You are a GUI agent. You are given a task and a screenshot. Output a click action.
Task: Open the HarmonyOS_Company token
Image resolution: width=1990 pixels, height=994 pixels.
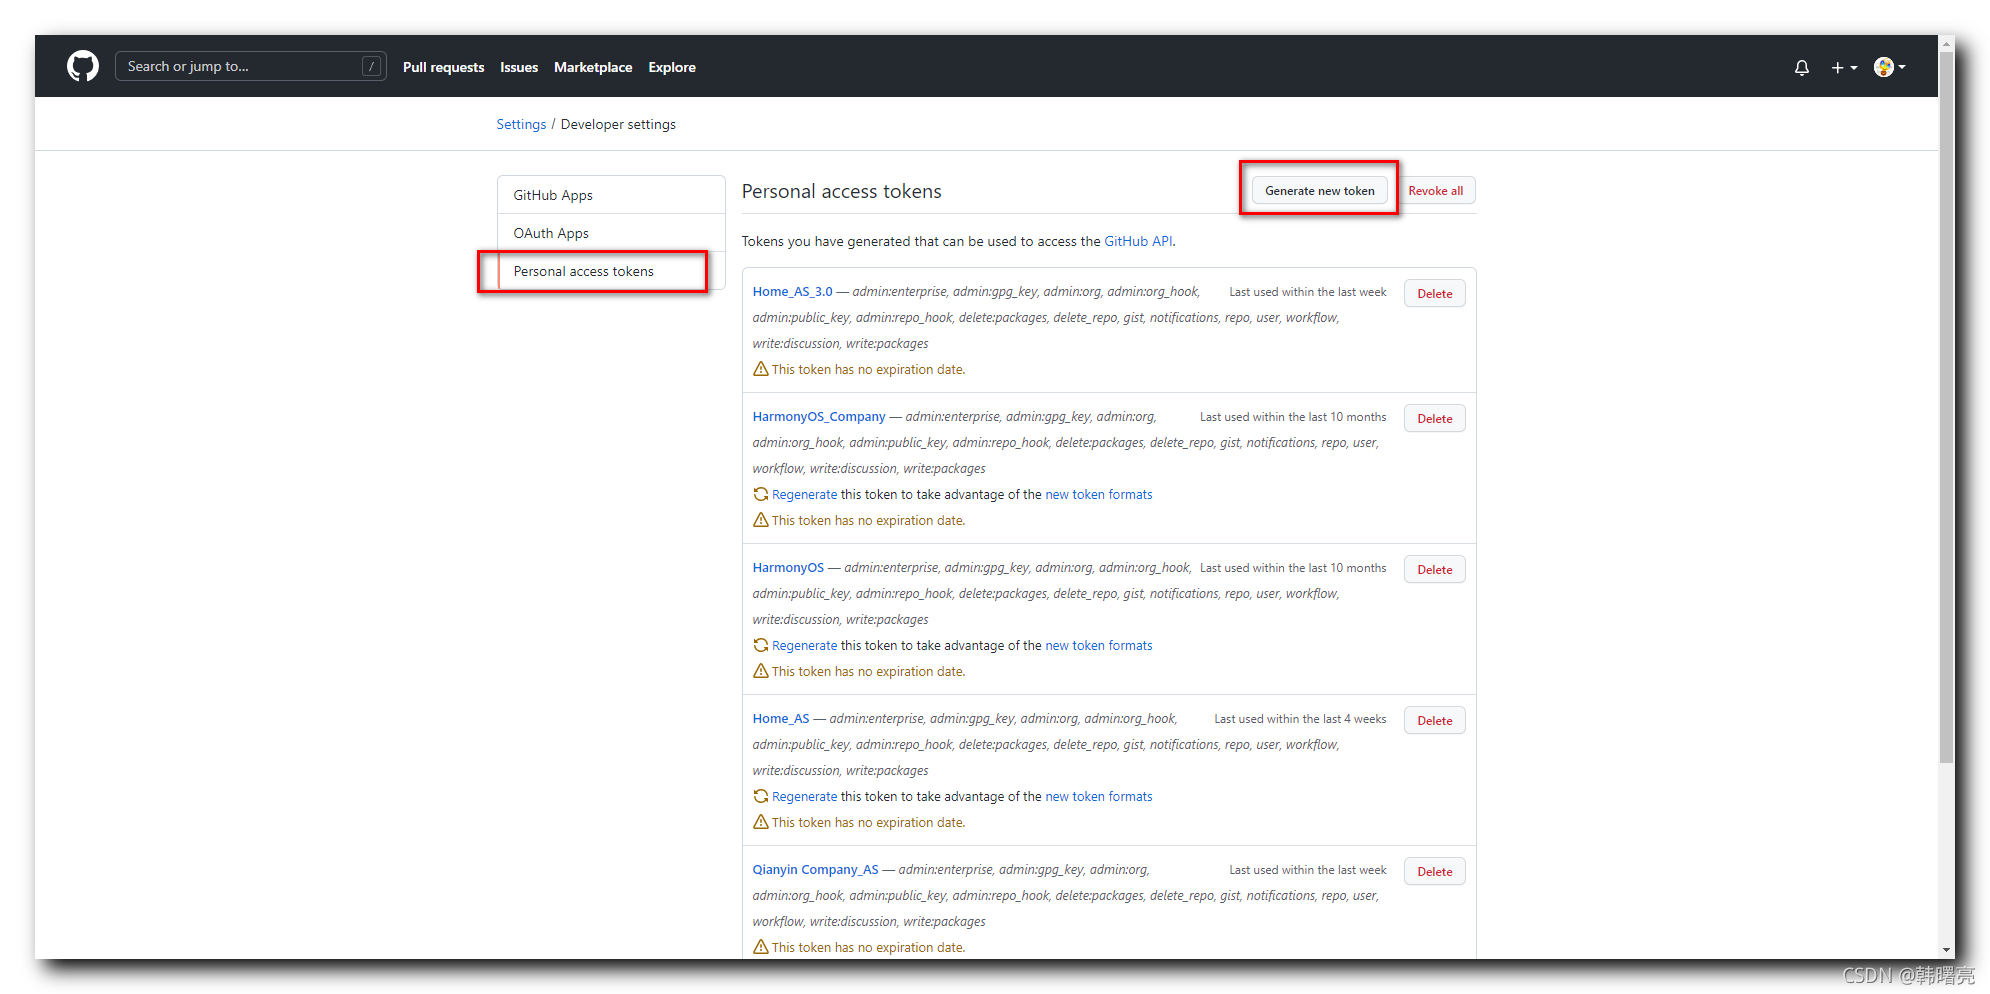pos(819,416)
